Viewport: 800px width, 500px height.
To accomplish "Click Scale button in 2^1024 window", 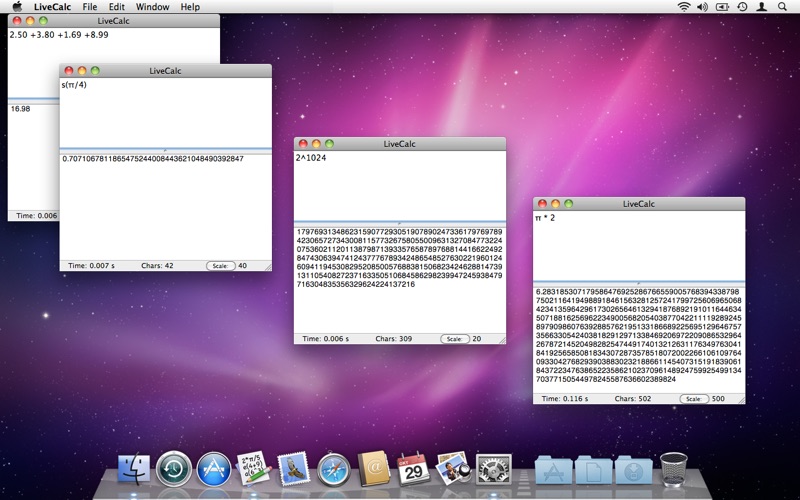I will [x=455, y=339].
